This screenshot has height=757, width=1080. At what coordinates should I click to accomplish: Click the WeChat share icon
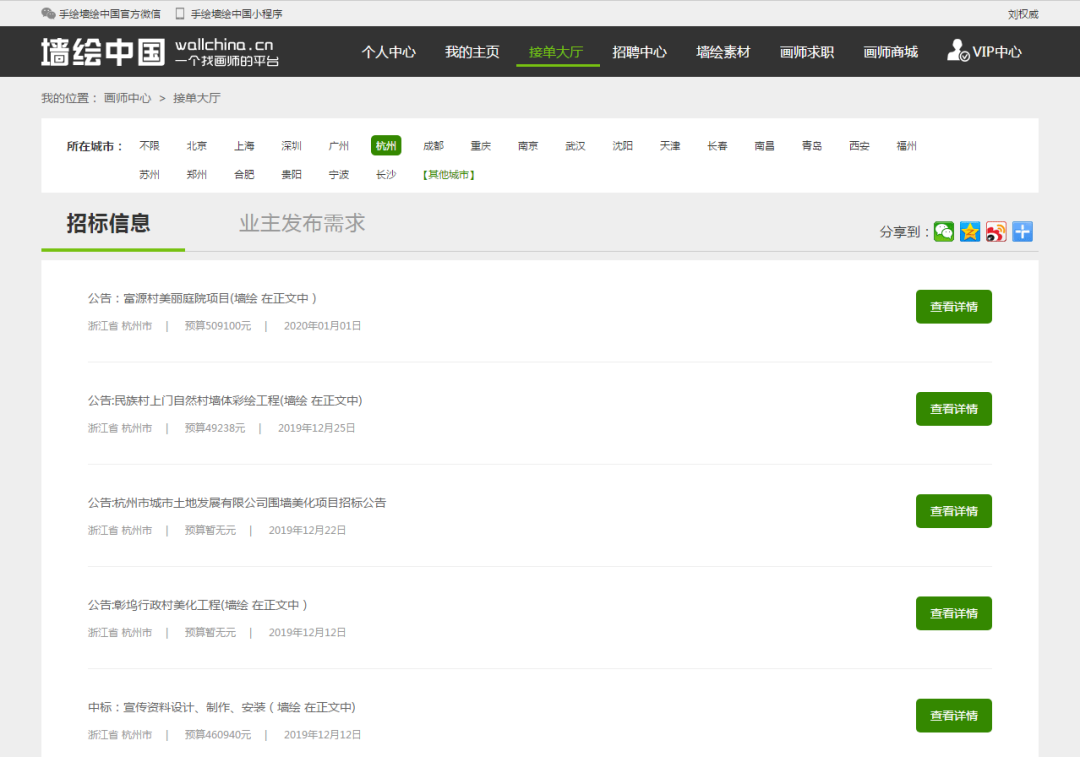[x=944, y=232]
